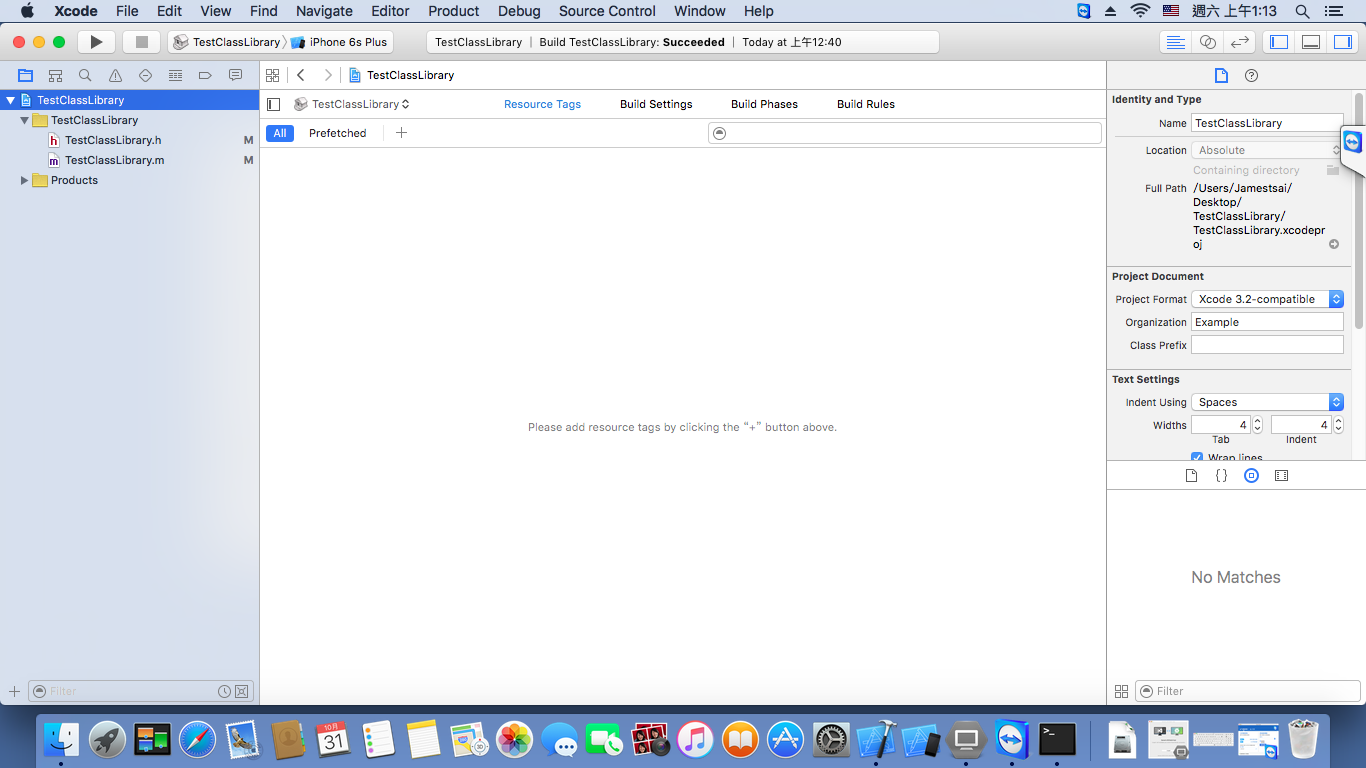Add a new resource tag
1366x768 pixels.
click(x=401, y=133)
